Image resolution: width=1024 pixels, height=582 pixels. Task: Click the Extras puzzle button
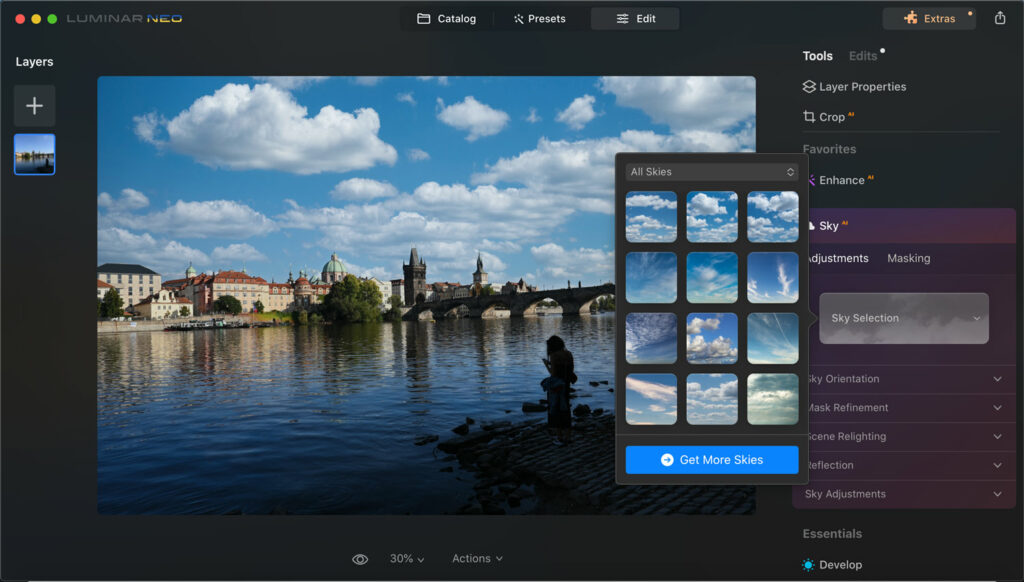pyautogui.click(x=929, y=18)
